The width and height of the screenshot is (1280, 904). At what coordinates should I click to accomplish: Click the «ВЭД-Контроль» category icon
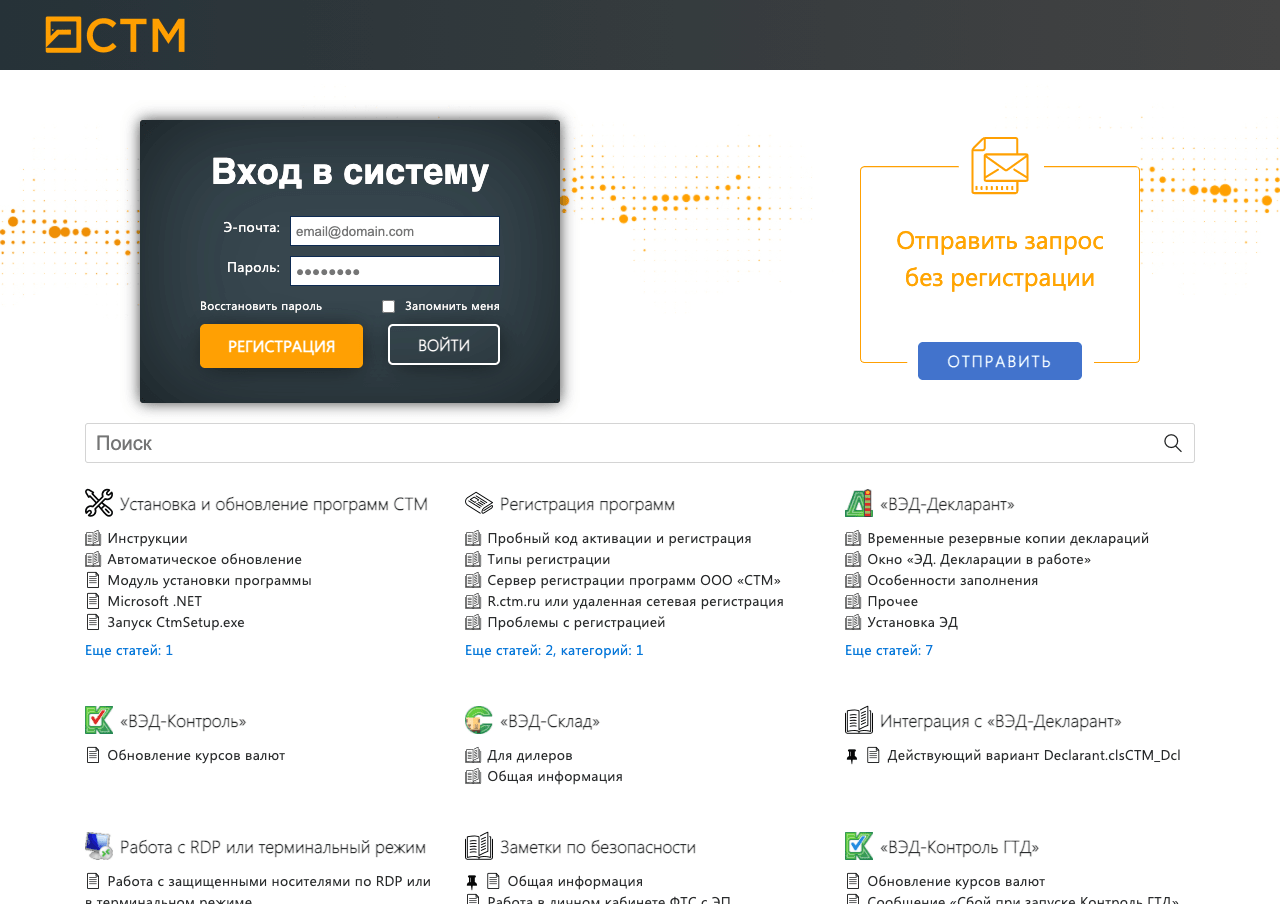pyautogui.click(x=99, y=720)
